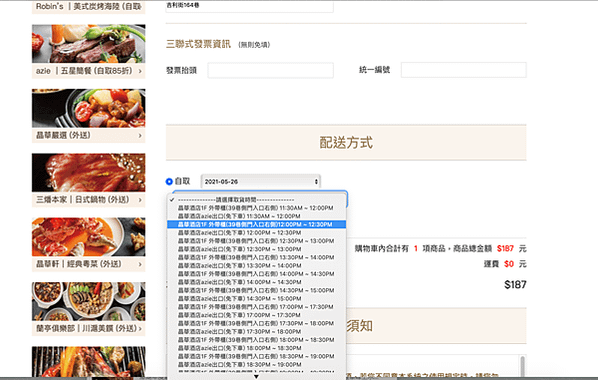Viewport: 598px width, 380px height.
Task: Click the red $187 商品總金額 value
Action: tap(505, 249)
